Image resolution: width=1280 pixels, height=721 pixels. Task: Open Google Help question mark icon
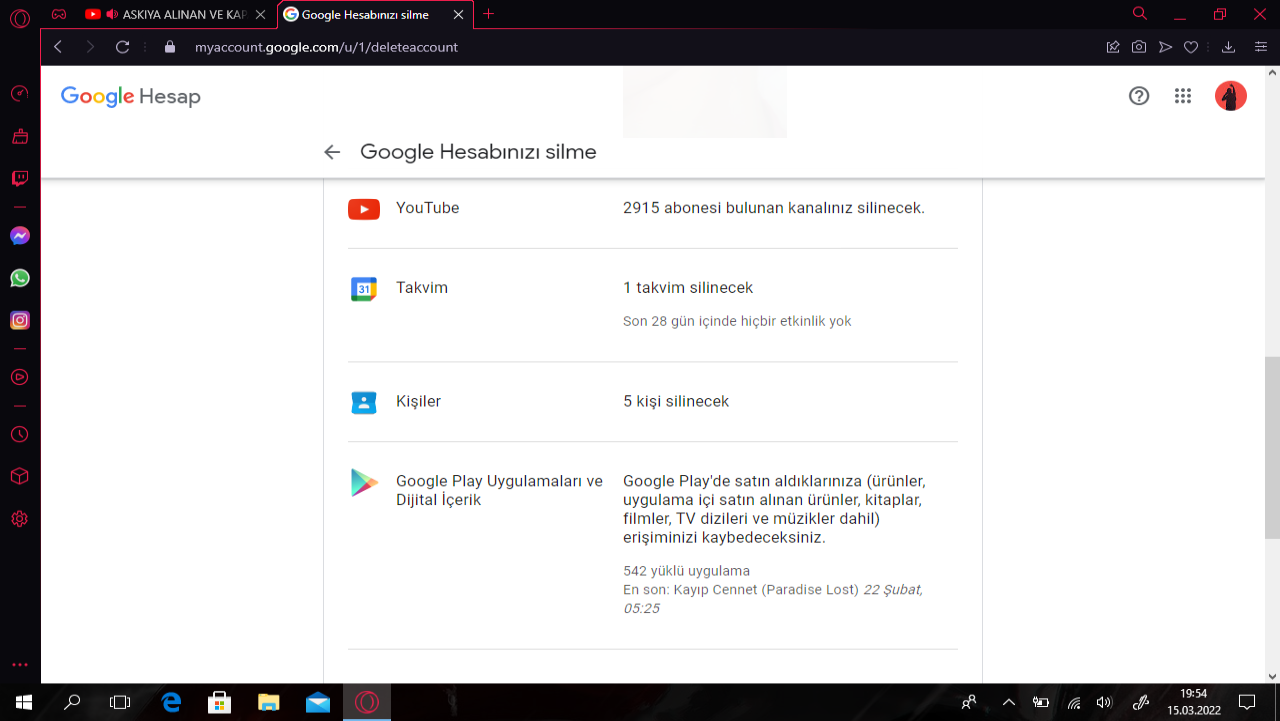[1139, 96]
